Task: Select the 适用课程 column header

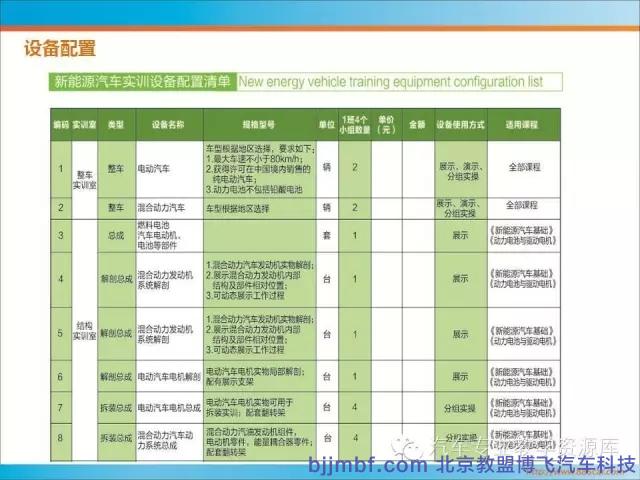Action: (522, 125)
